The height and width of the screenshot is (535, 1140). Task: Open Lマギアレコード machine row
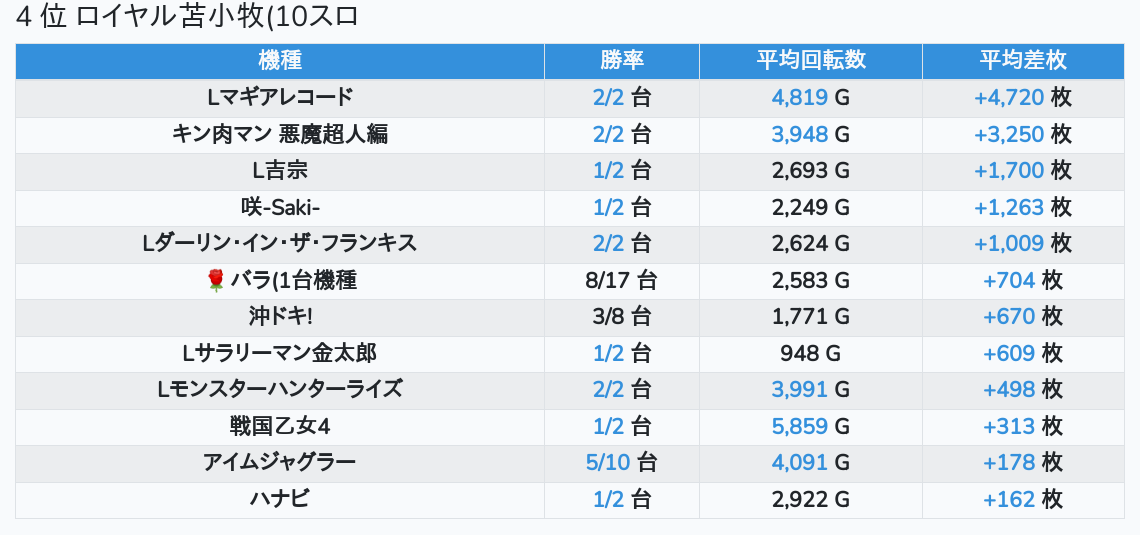[x=279, y=97]
